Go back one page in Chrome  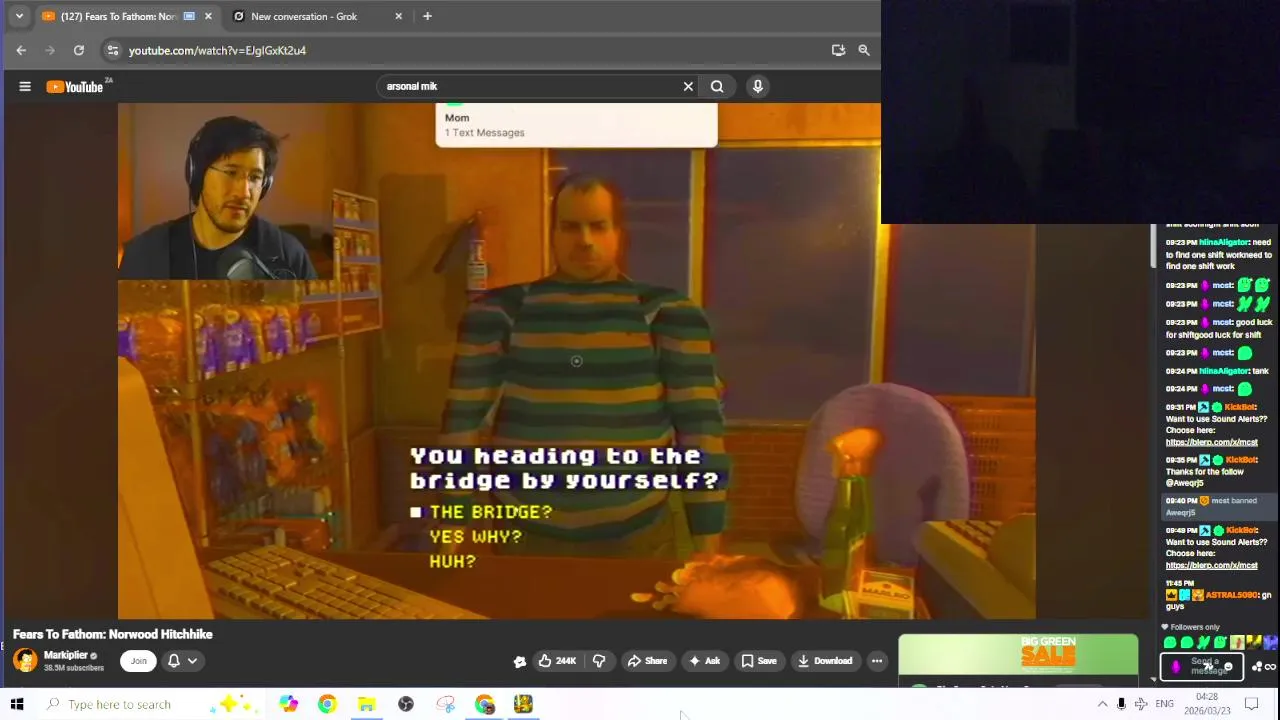pyautogui.click(x=21, y=50)
